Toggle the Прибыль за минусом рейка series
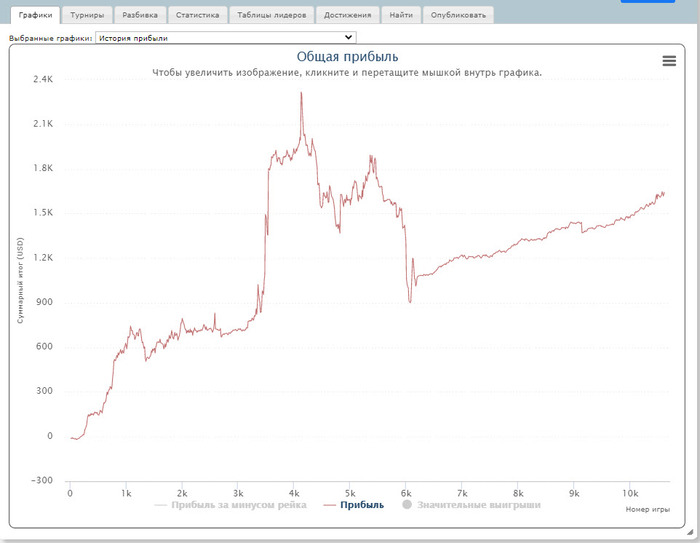Viewport: 700px width, 543px height. tap(230, 505)
